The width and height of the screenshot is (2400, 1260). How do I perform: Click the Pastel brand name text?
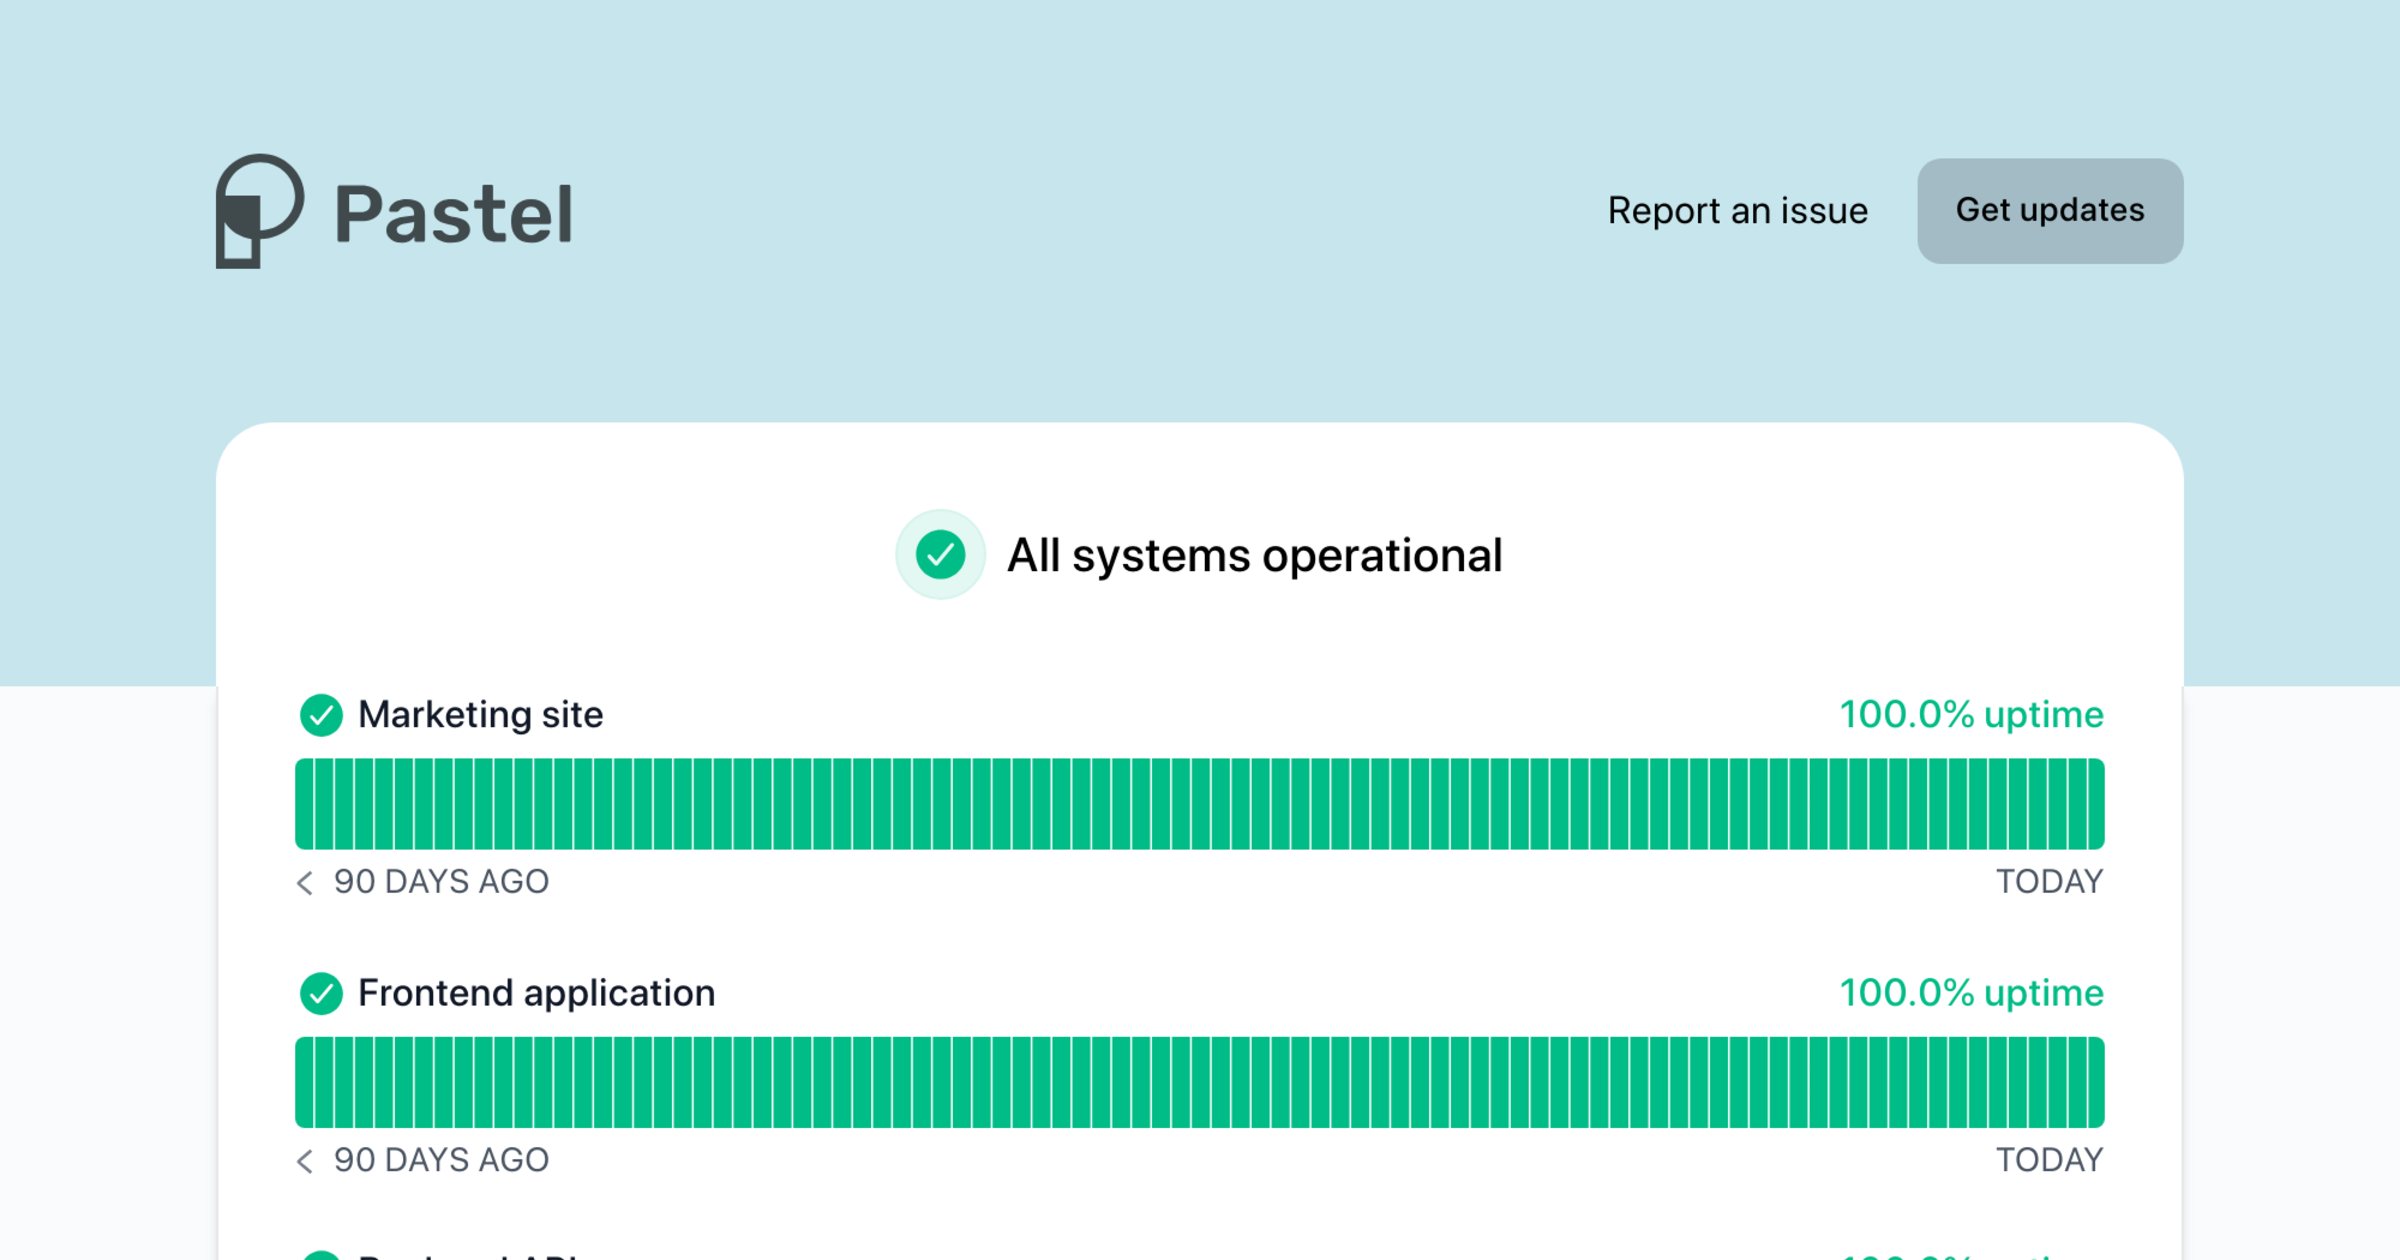pos(453,214)
